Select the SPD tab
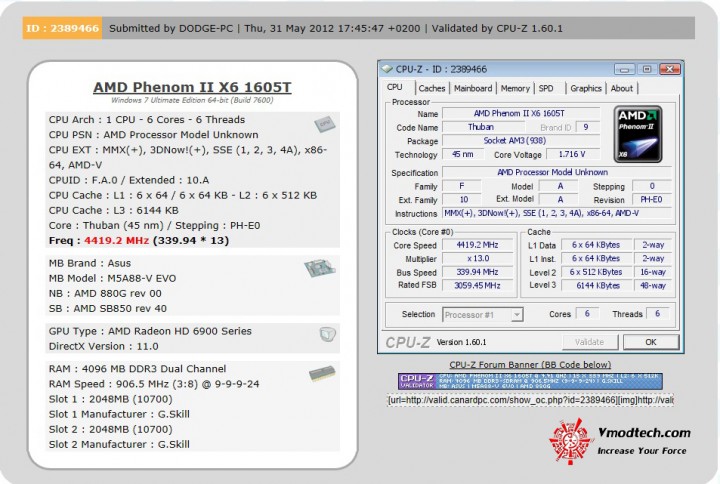The height and width of the screenshot is (484, 720). point(546,88)
